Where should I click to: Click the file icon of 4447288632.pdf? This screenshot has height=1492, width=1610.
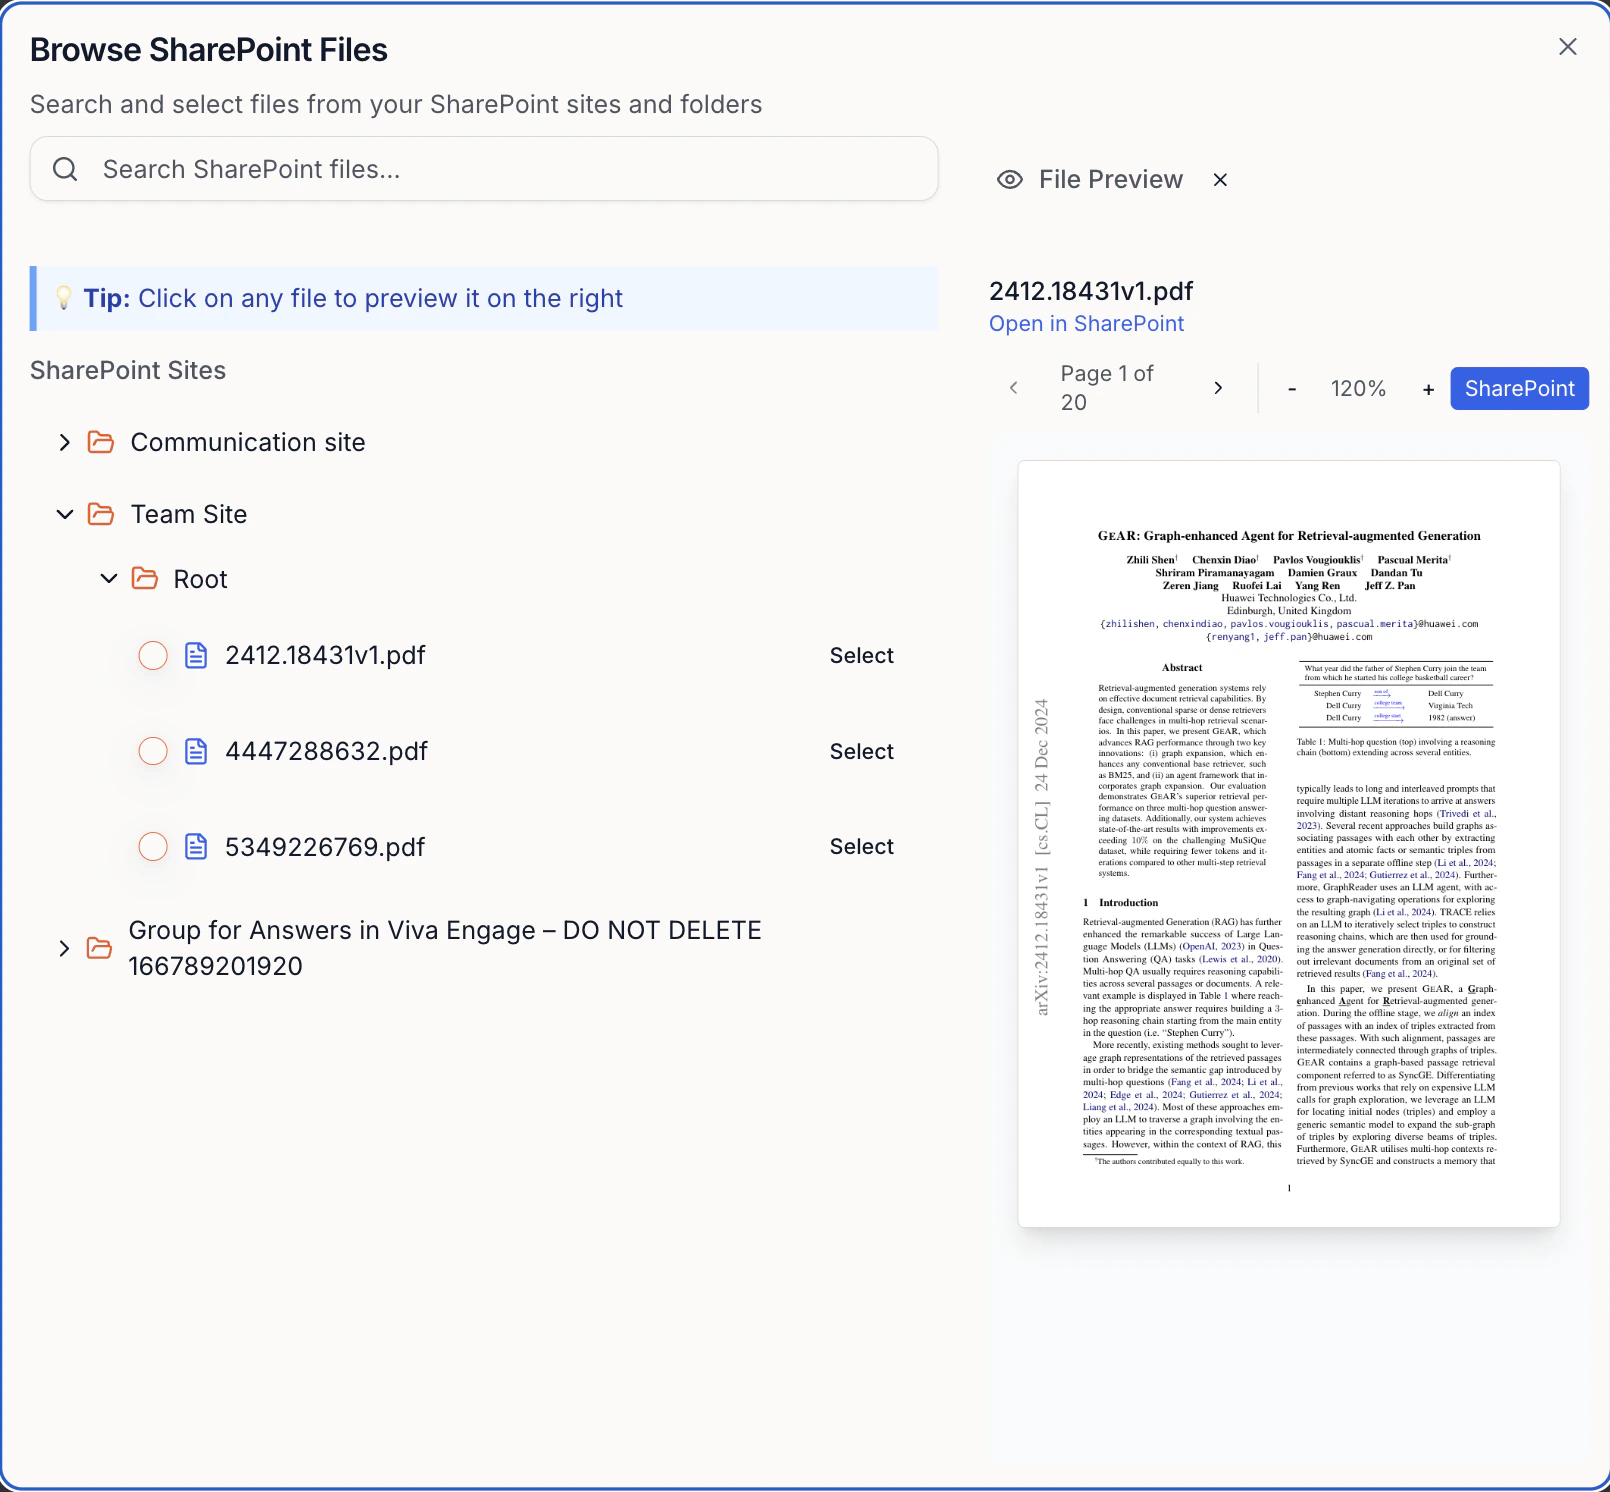click(x=197, y=751)
